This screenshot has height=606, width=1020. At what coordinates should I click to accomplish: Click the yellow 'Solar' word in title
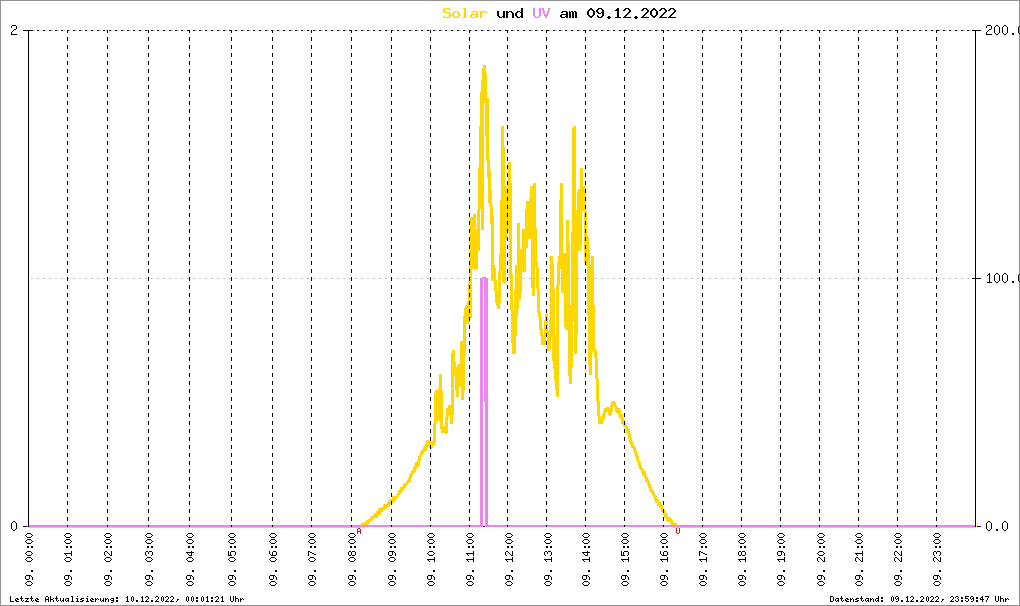click(464, 13)
